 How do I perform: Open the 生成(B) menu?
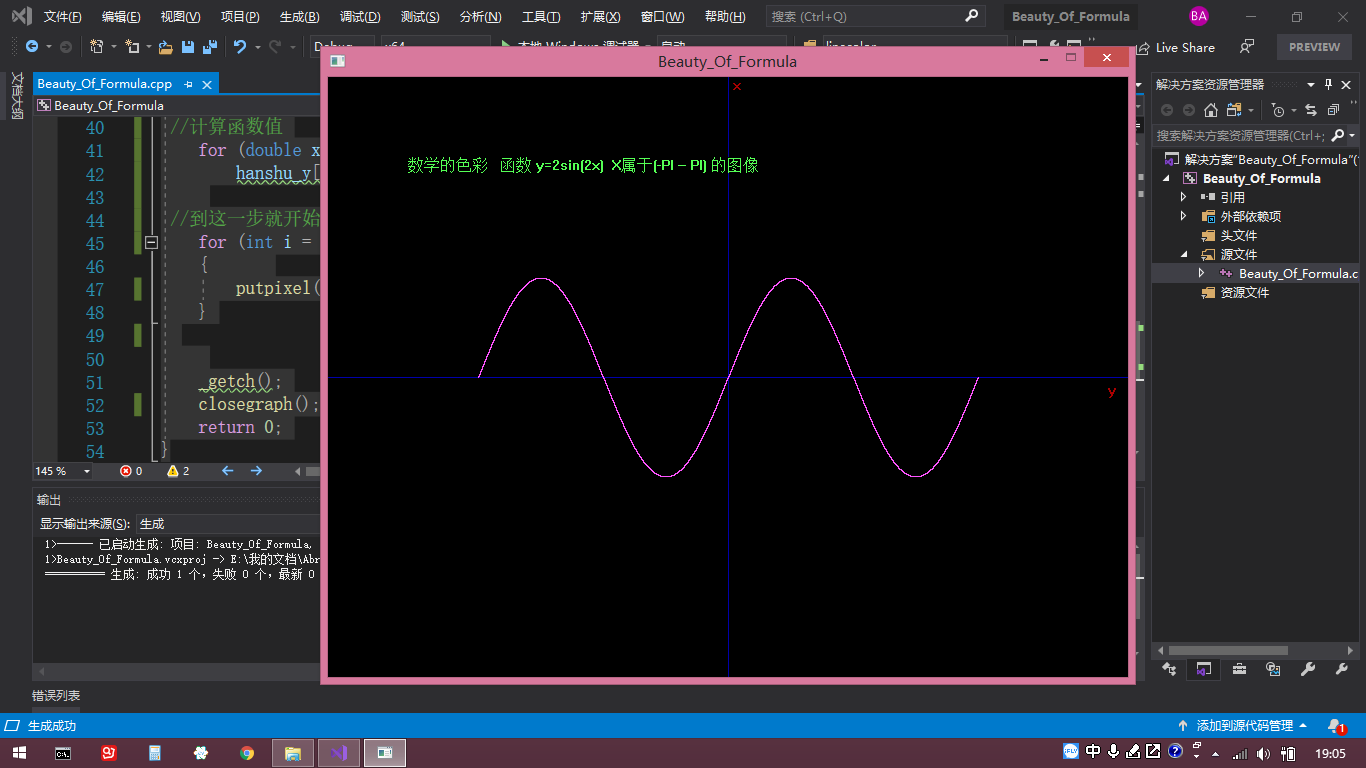(x=300, y=17)
